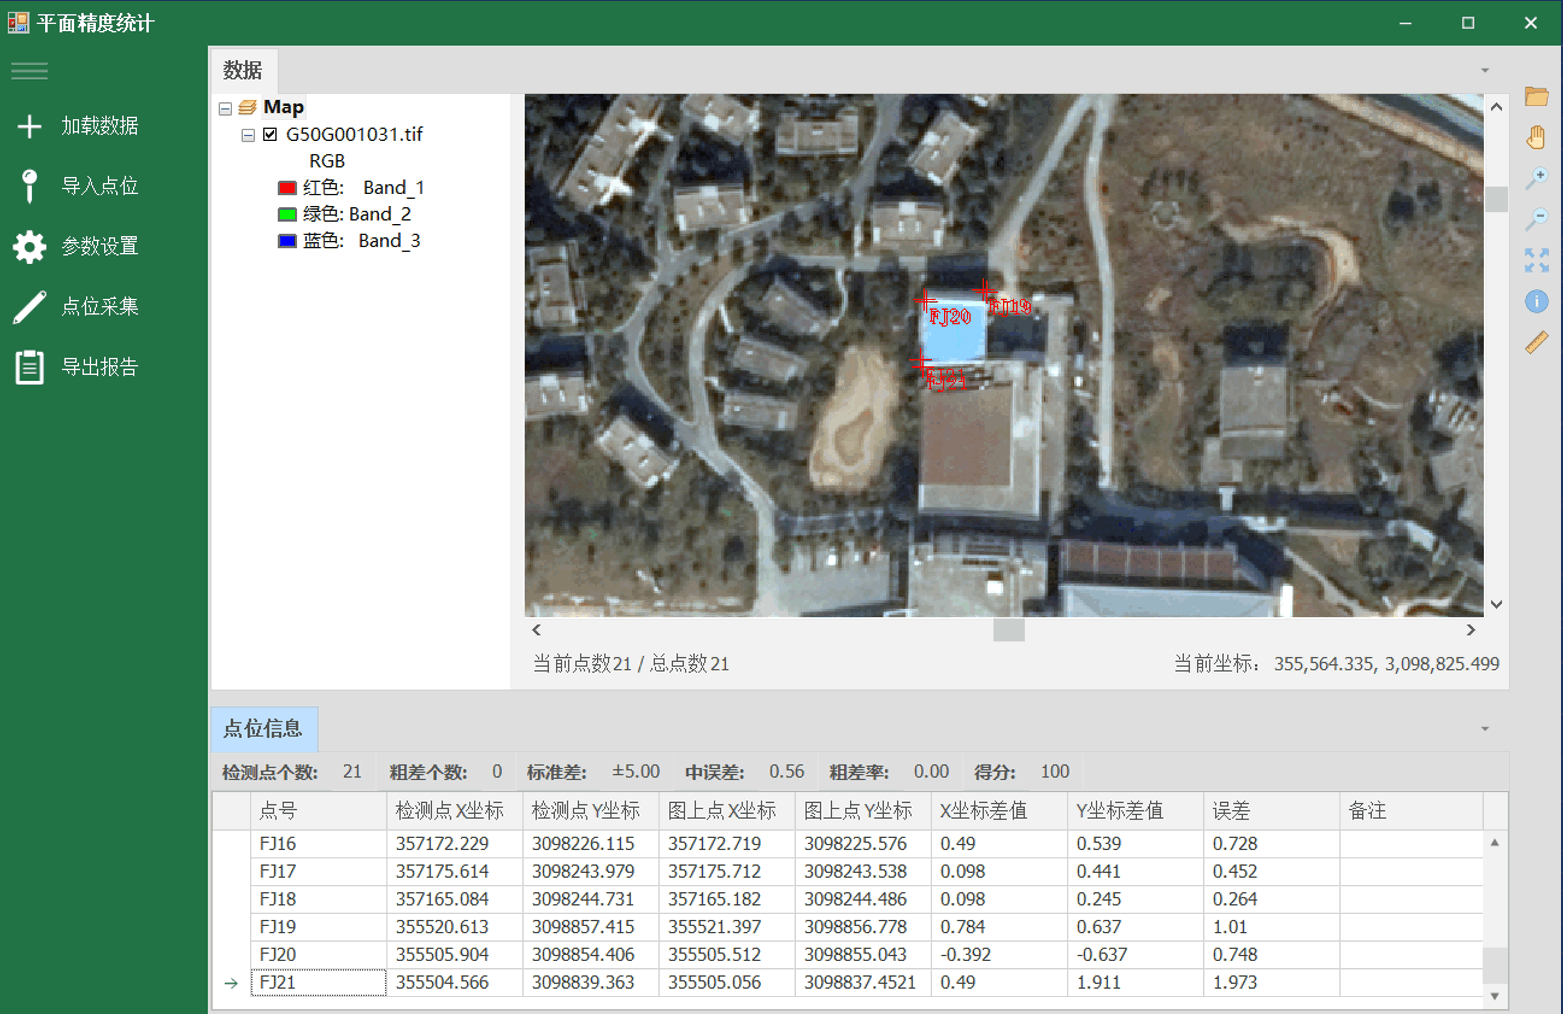This screenshot has width=1563, height=1014.
Task: Select the RGB tree row
Action: click(x=327, y=161)
